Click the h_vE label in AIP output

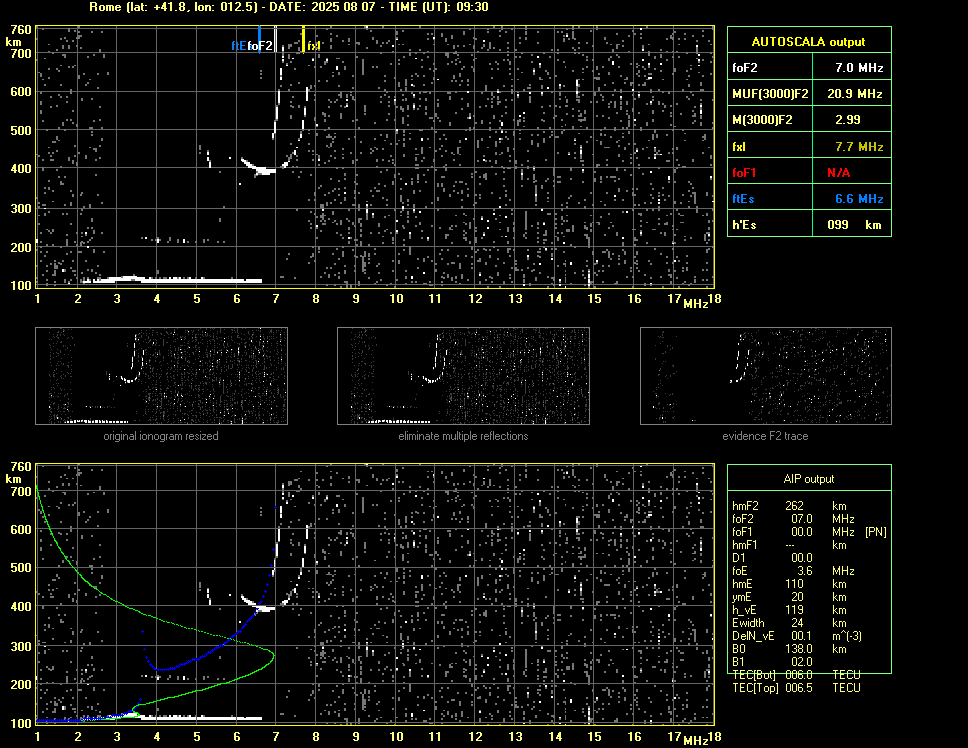click(744, 610)
